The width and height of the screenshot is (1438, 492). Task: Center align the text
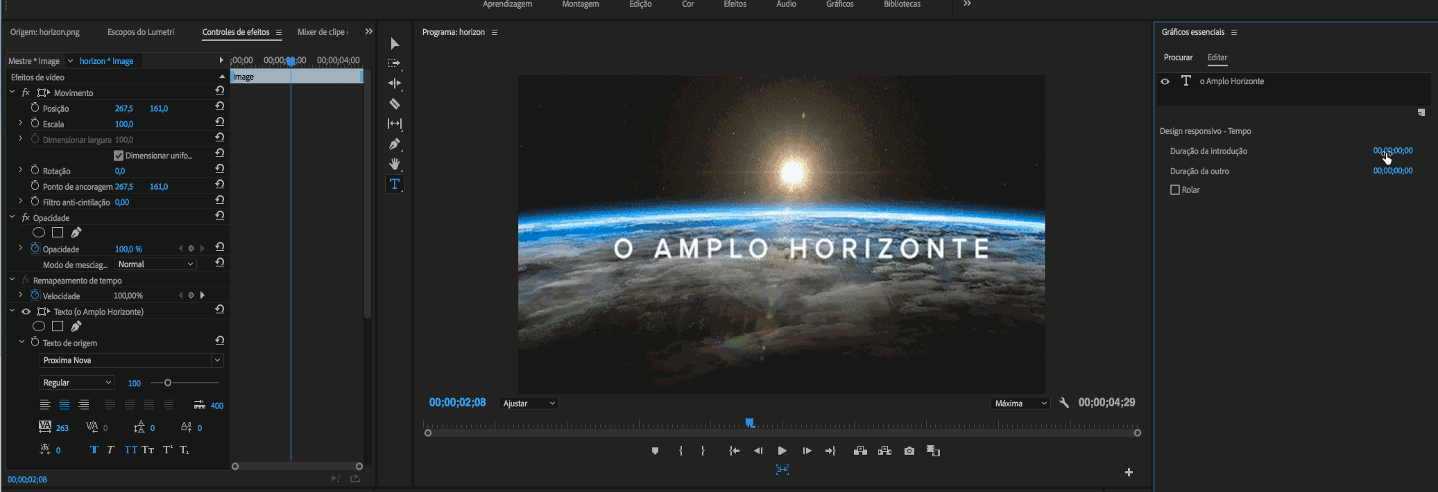tap(64, 404)
